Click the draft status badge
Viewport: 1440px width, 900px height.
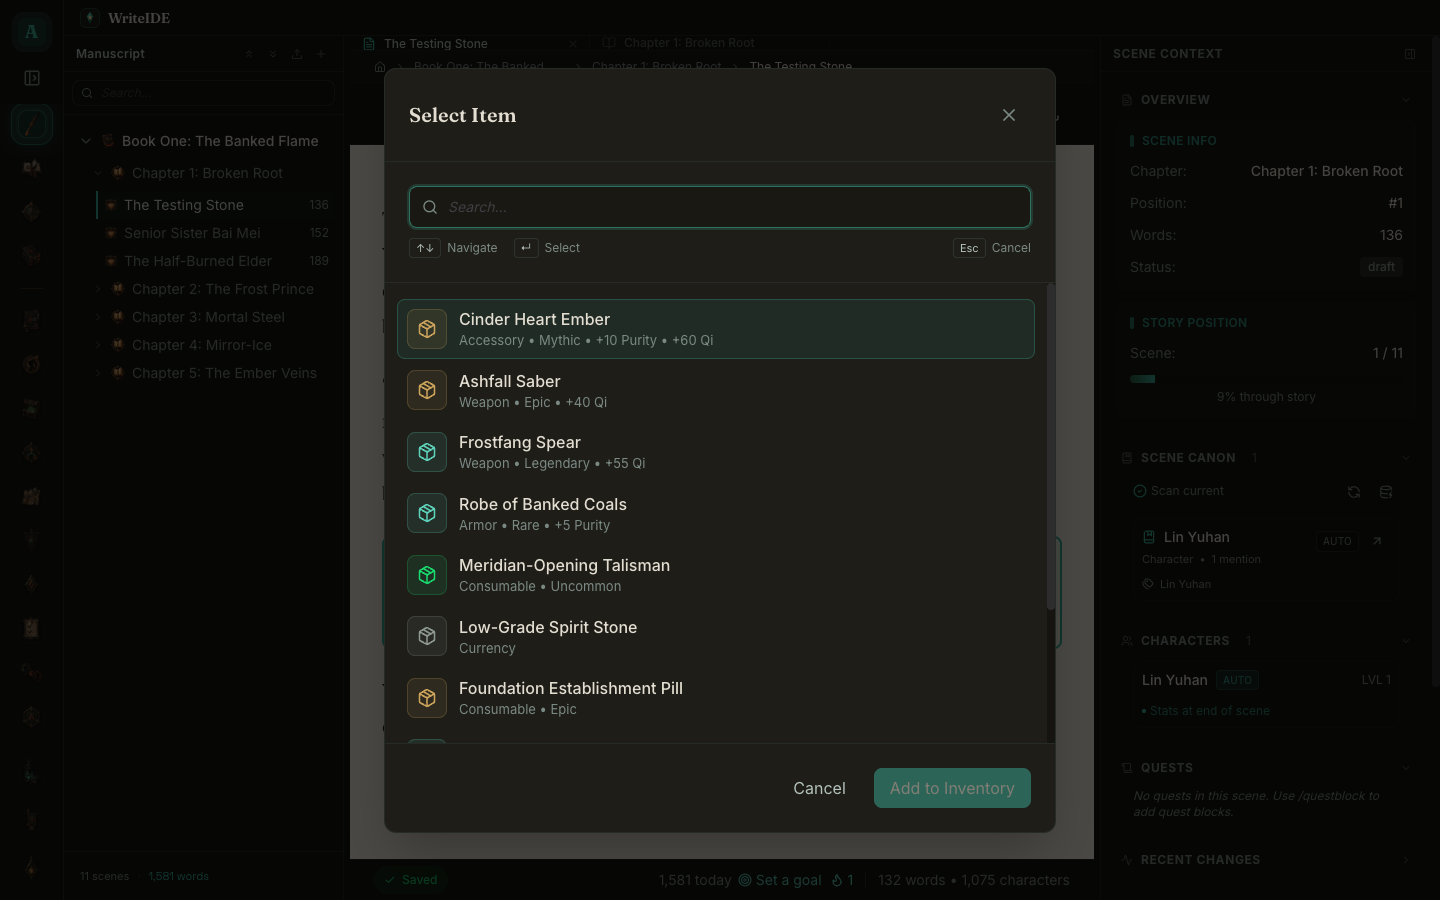click(1381, 267)
